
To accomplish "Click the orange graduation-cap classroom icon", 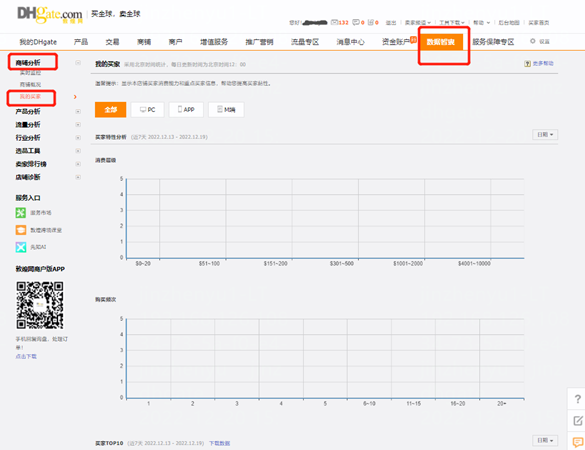I will click(21, 230).
